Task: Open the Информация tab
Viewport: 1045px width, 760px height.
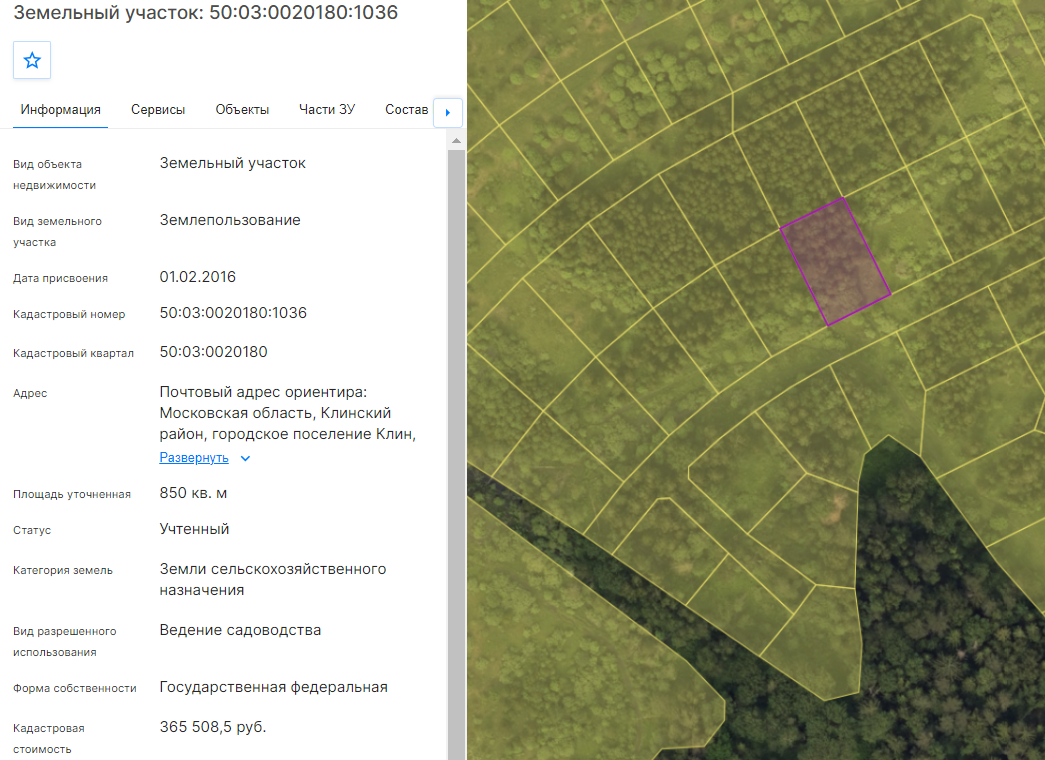Action: point(61,109)
